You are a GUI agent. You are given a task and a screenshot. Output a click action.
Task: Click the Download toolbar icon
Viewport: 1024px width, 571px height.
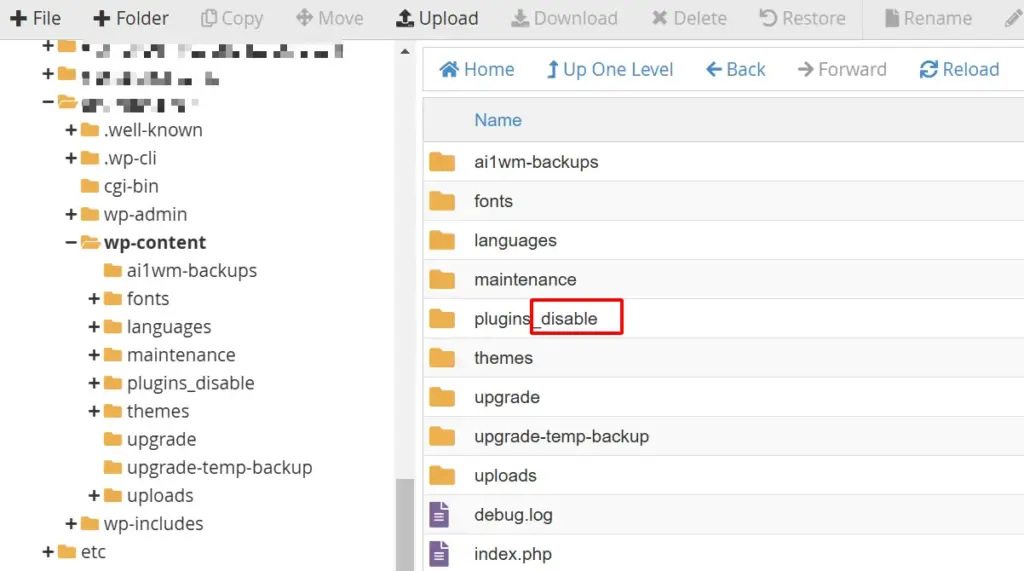tap(520, 18)
